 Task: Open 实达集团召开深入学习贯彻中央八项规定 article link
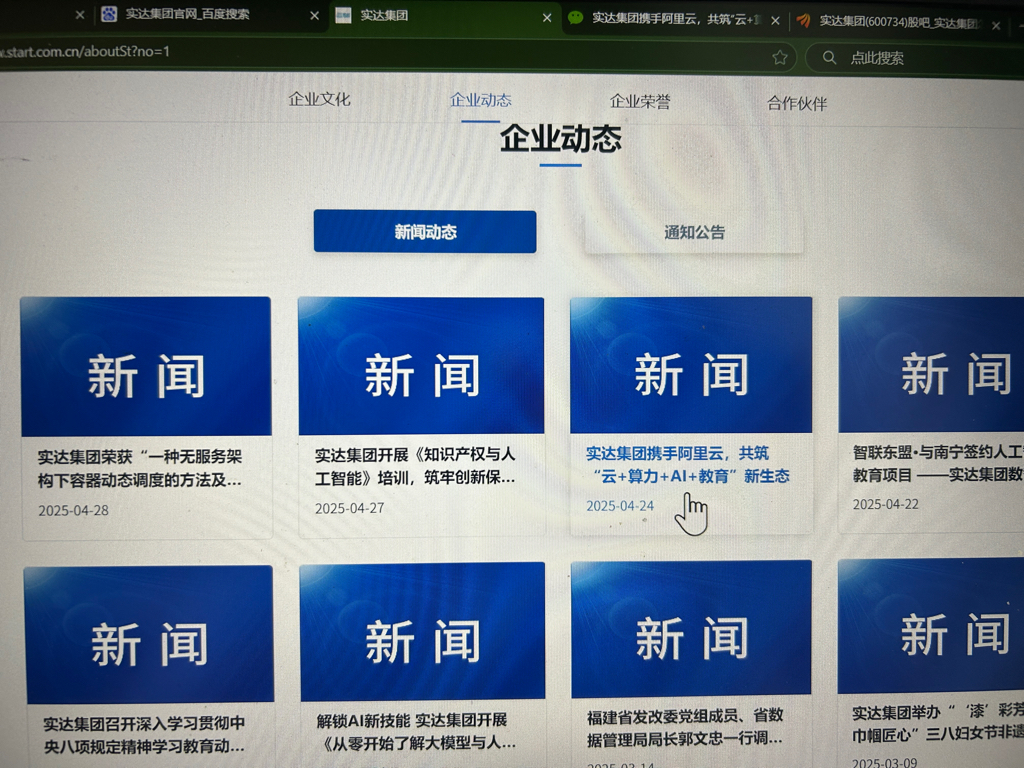click(144, 735)
